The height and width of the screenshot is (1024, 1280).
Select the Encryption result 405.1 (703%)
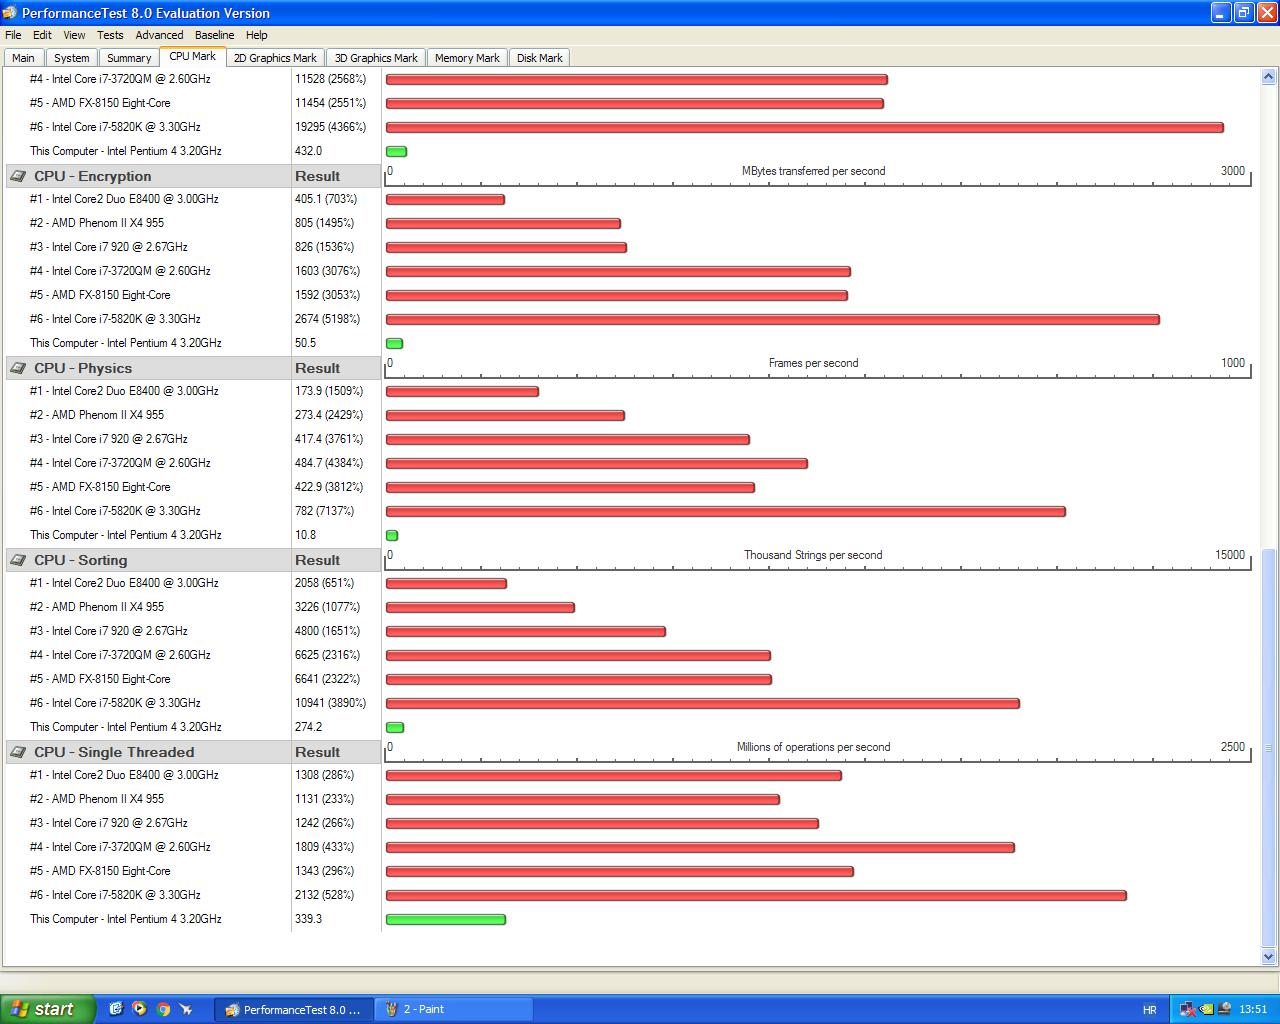tap(325, 199)
